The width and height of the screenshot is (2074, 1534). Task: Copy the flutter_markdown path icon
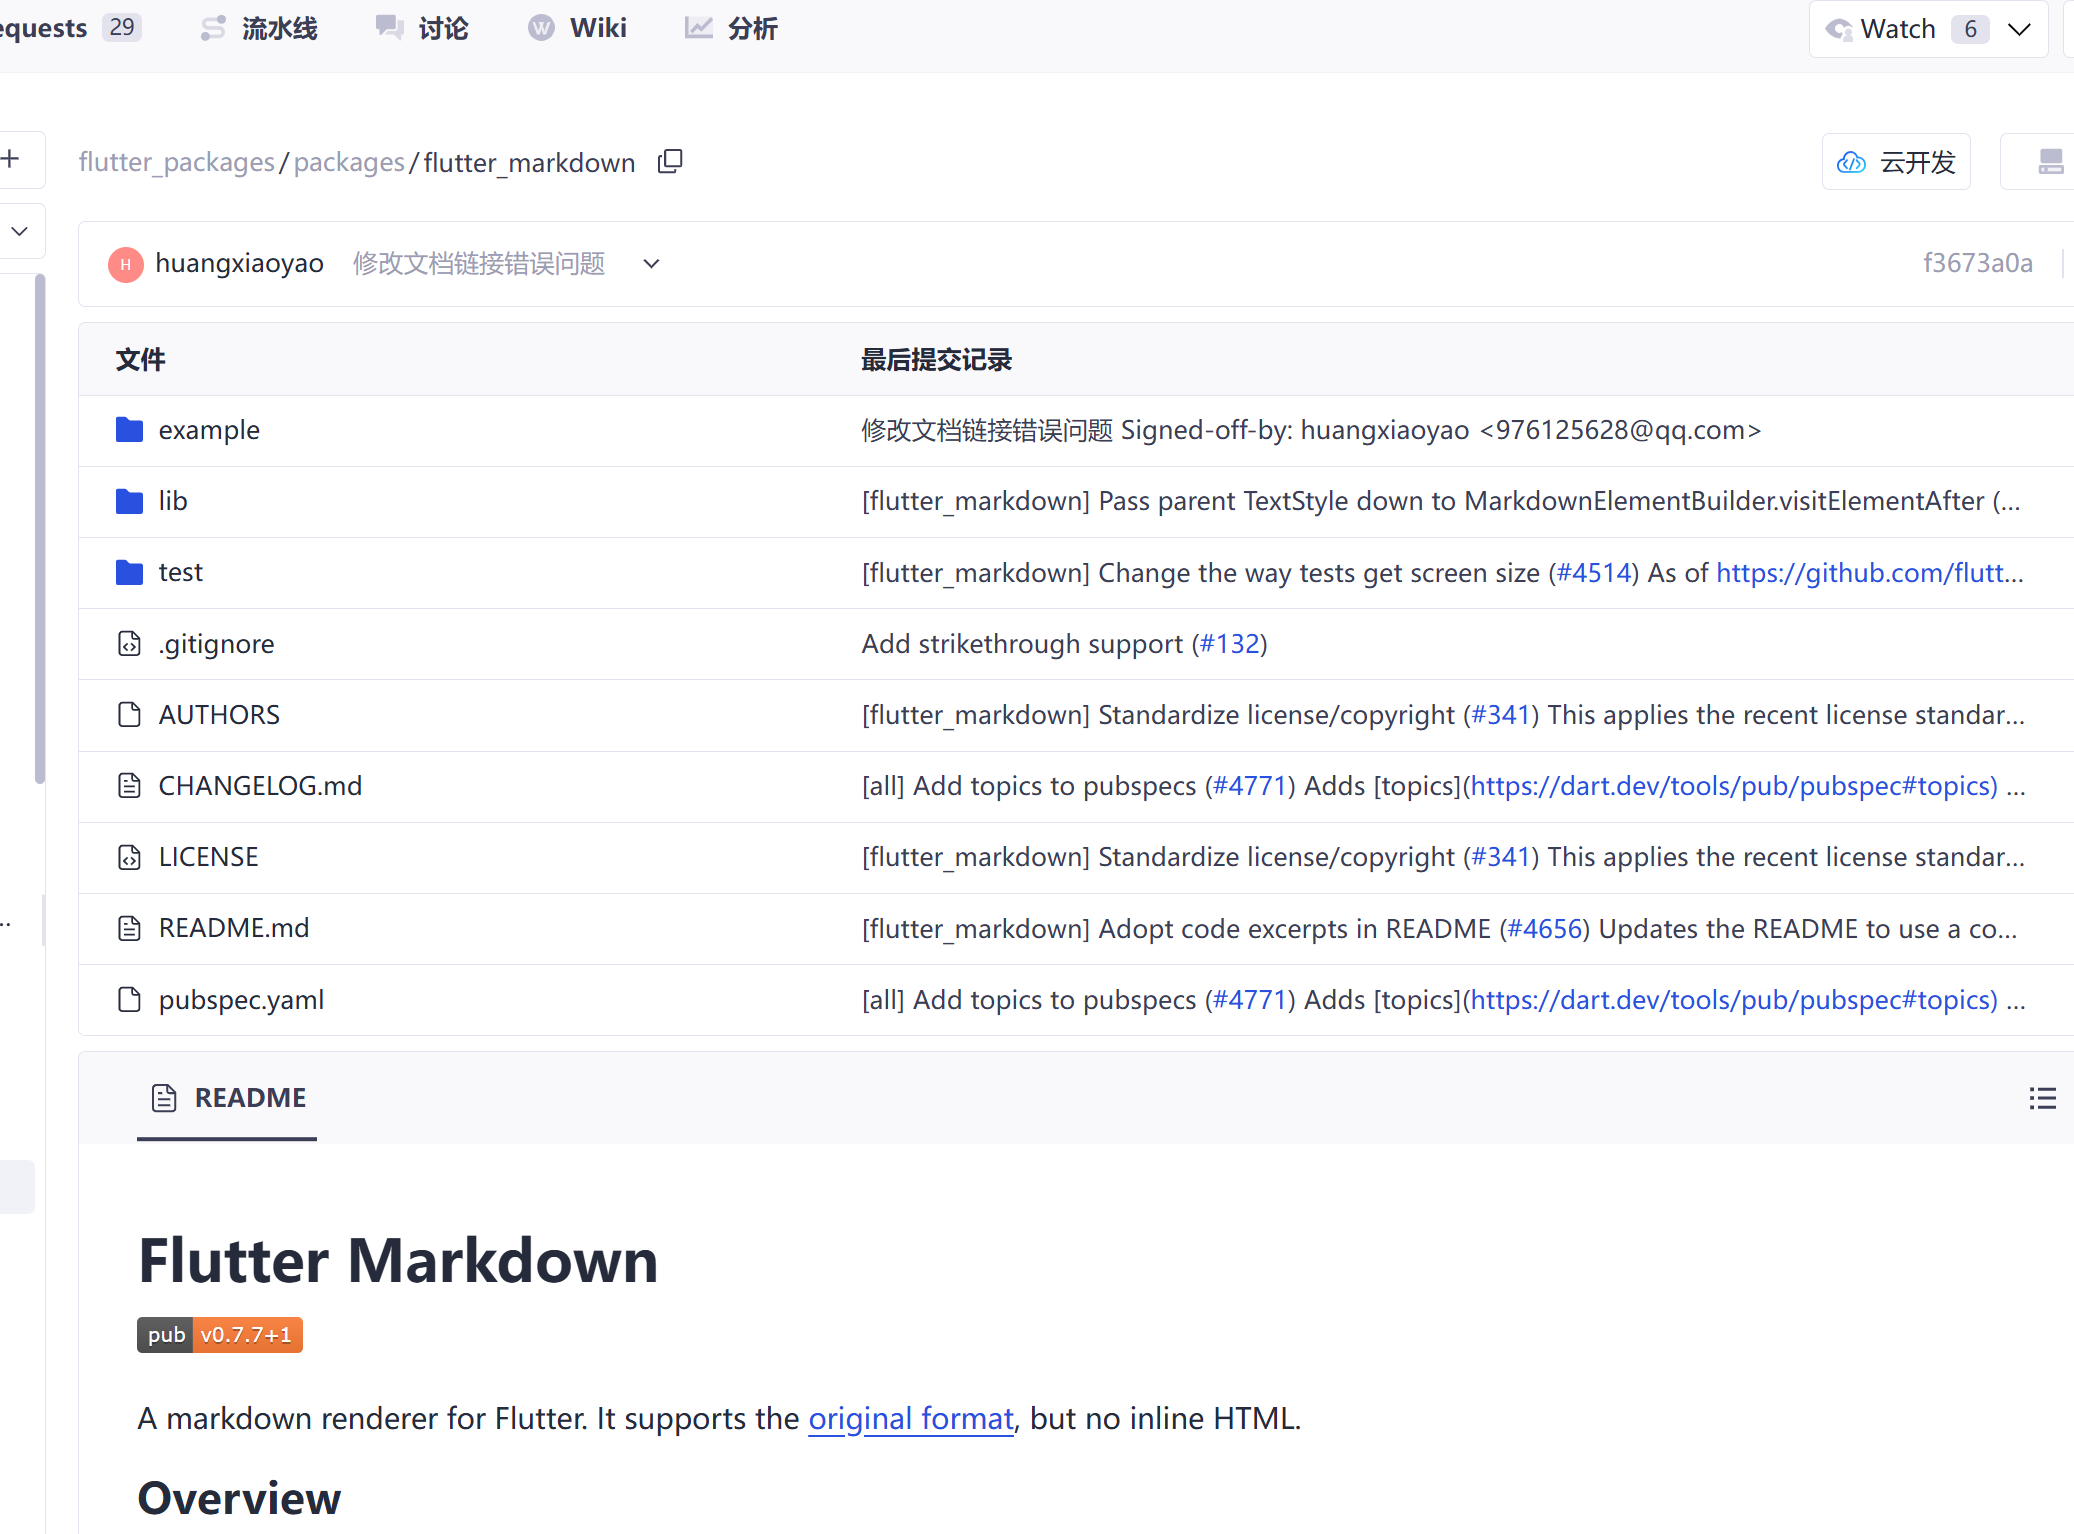click(x=670, y=162)
